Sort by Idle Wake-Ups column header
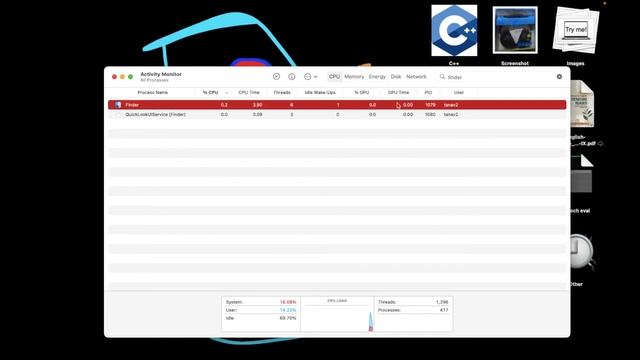 point(320,93)
